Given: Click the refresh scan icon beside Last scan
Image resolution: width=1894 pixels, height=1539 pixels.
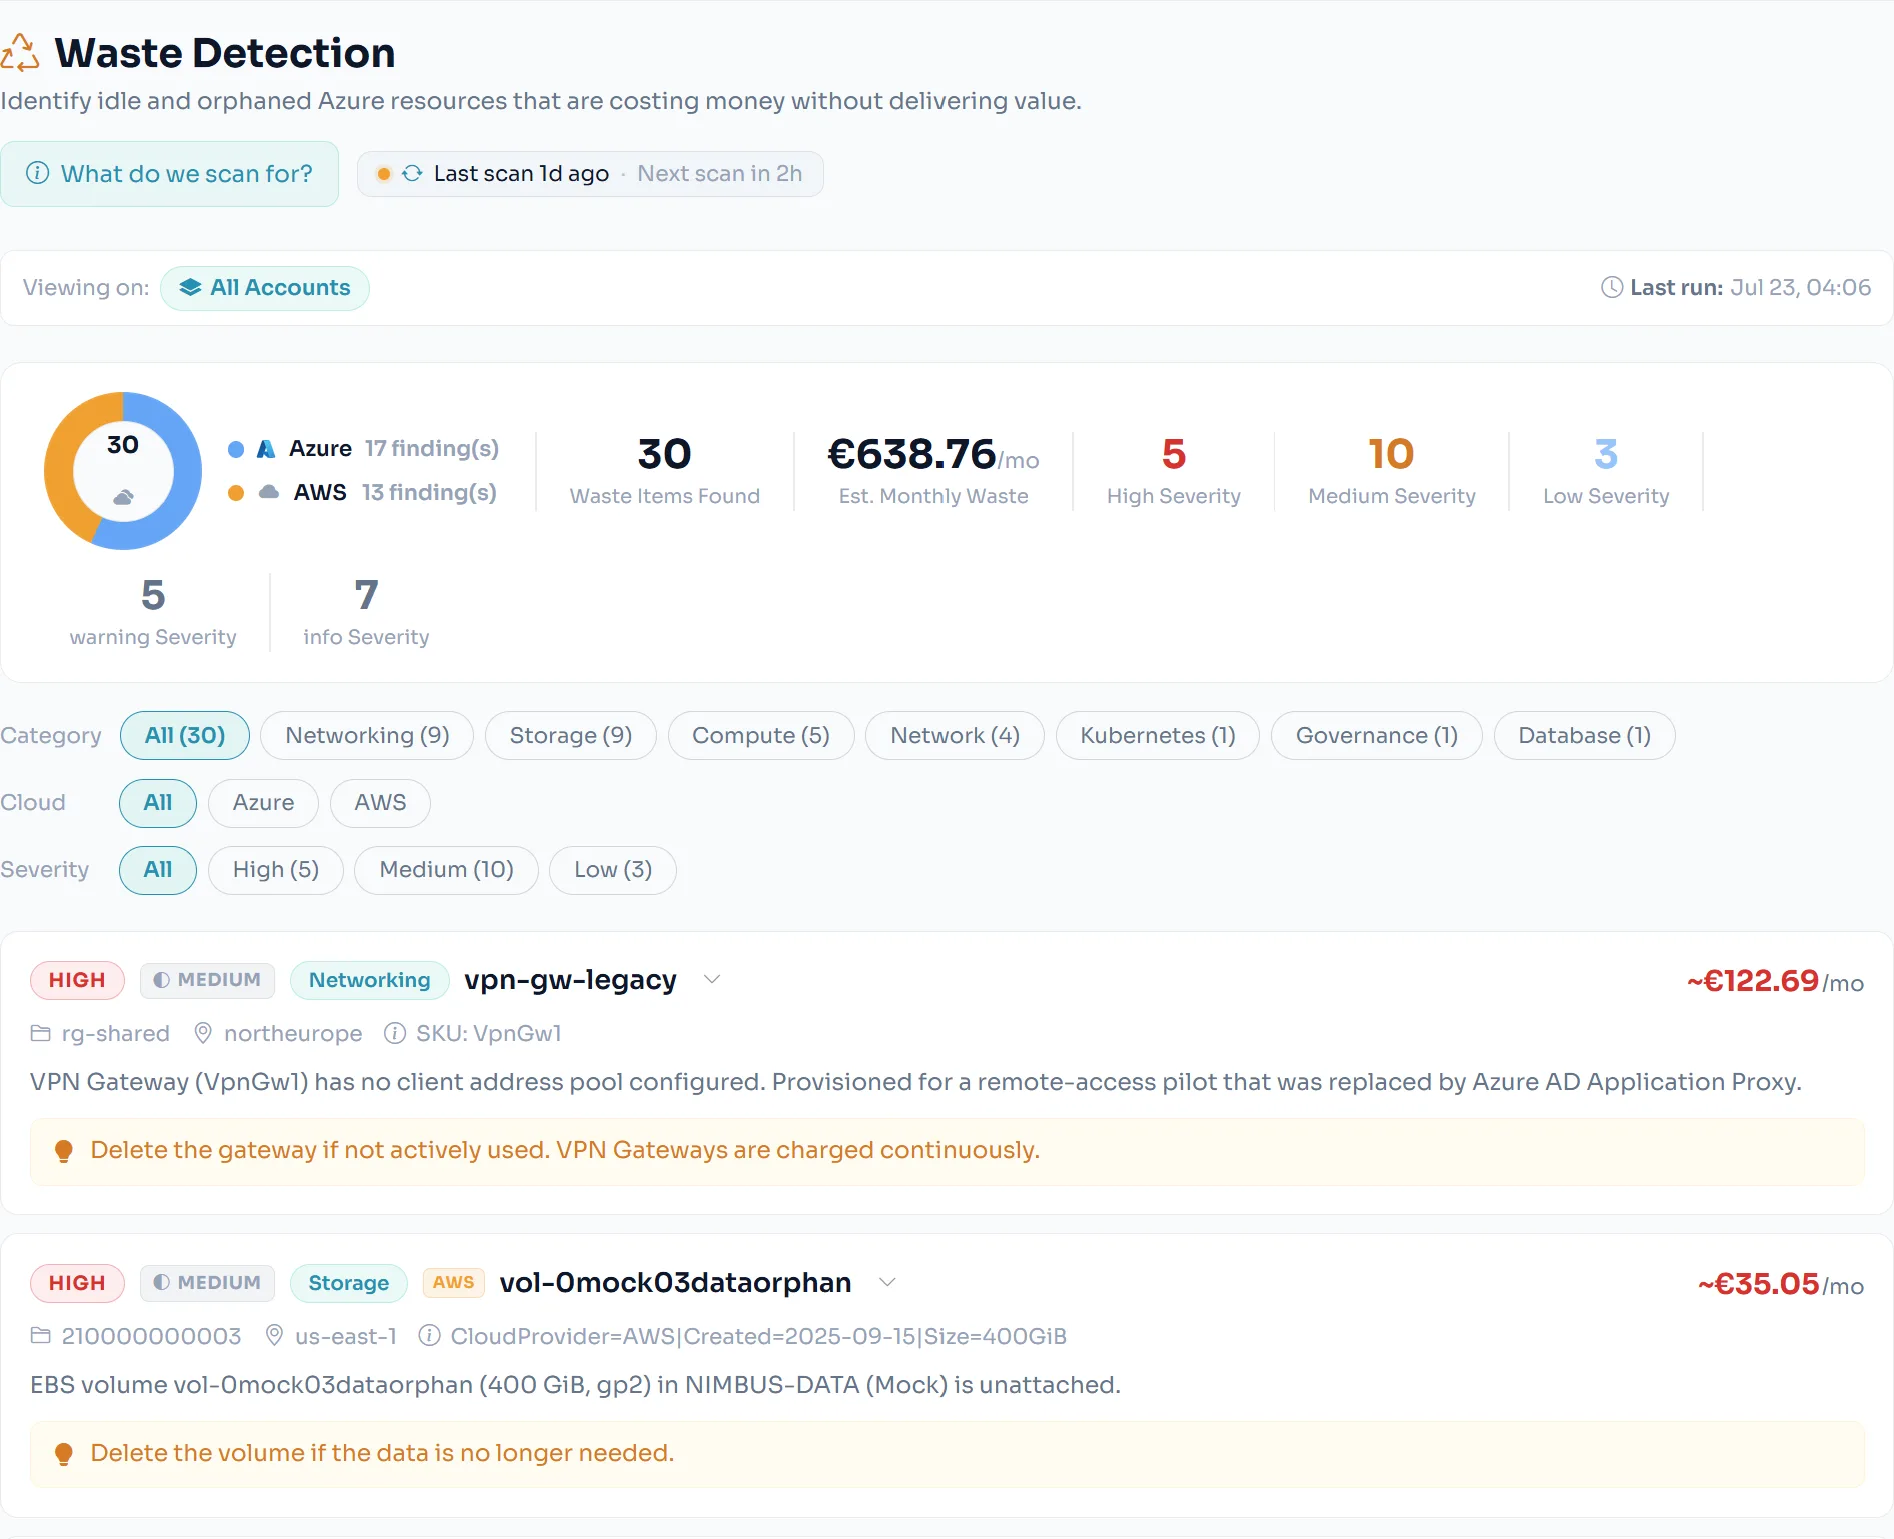Looking at the screenshot, I should coord(412,174).
